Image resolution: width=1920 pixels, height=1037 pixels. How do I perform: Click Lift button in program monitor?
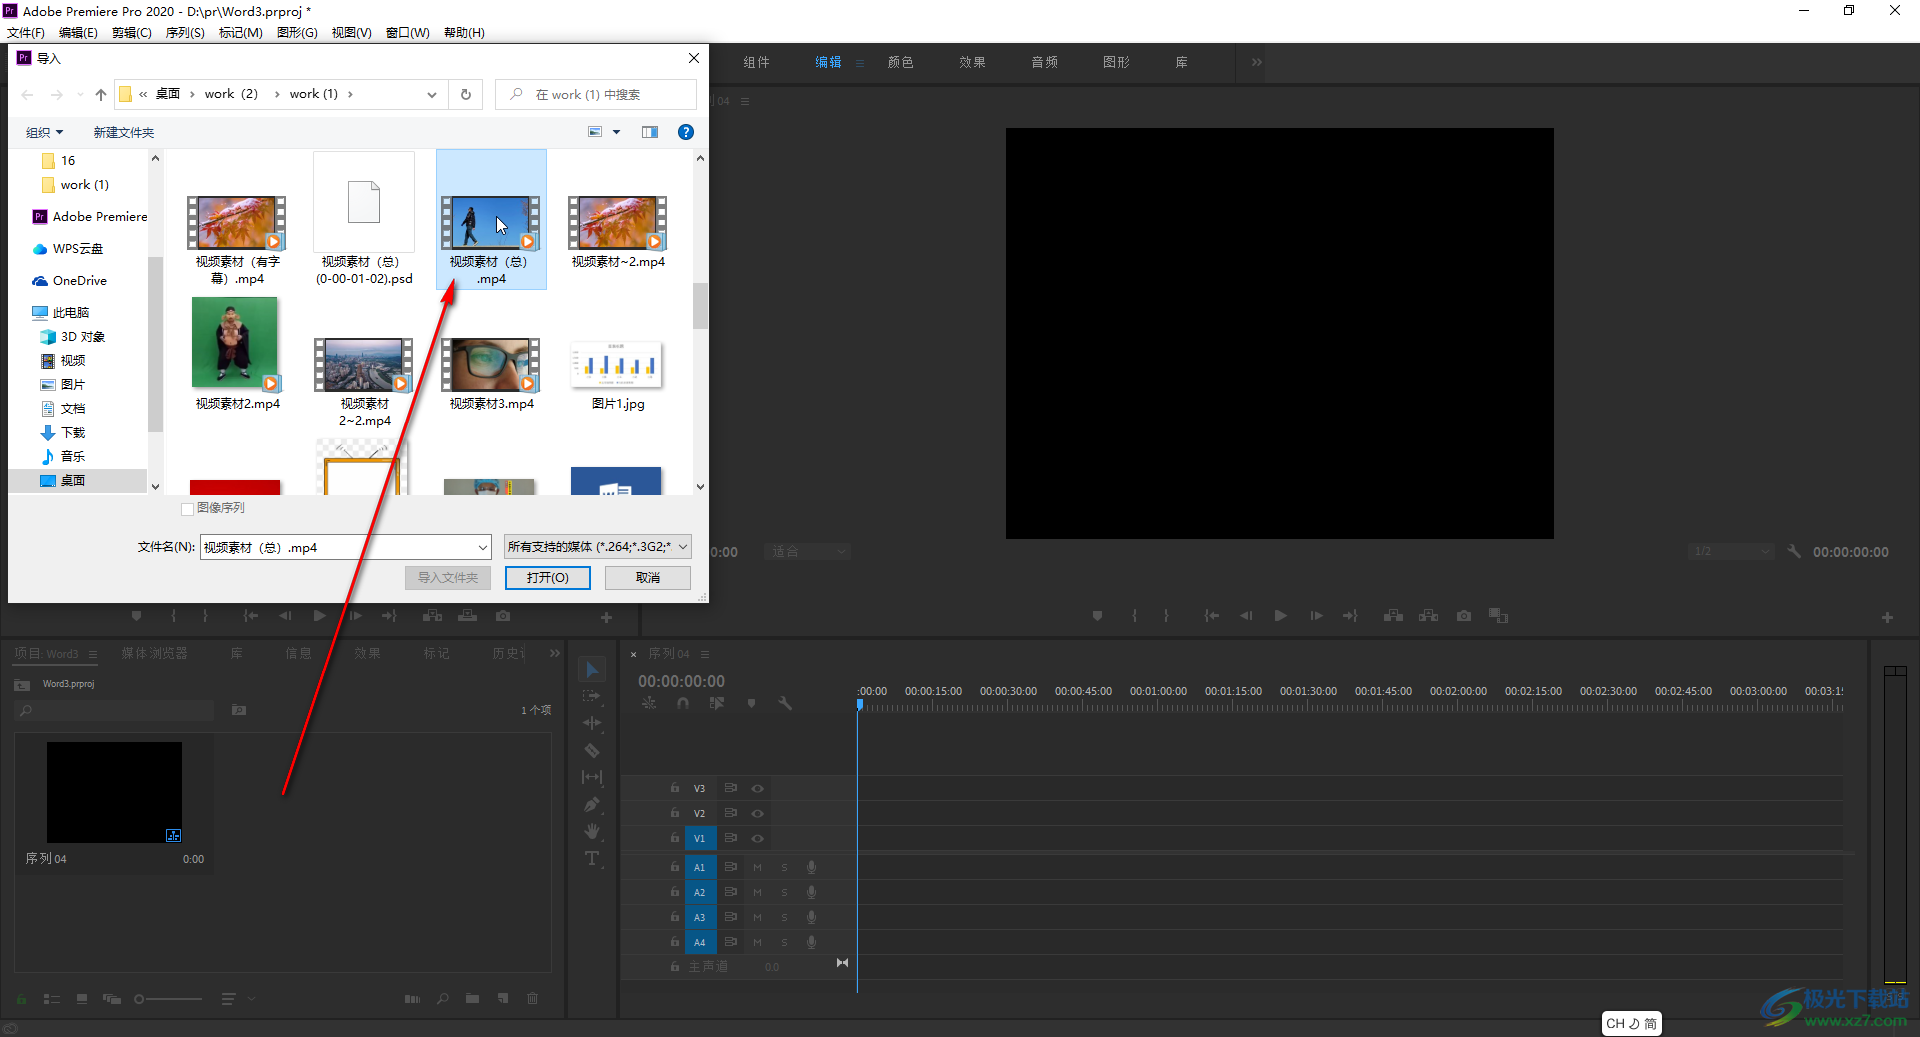(x=1393, y=616)
